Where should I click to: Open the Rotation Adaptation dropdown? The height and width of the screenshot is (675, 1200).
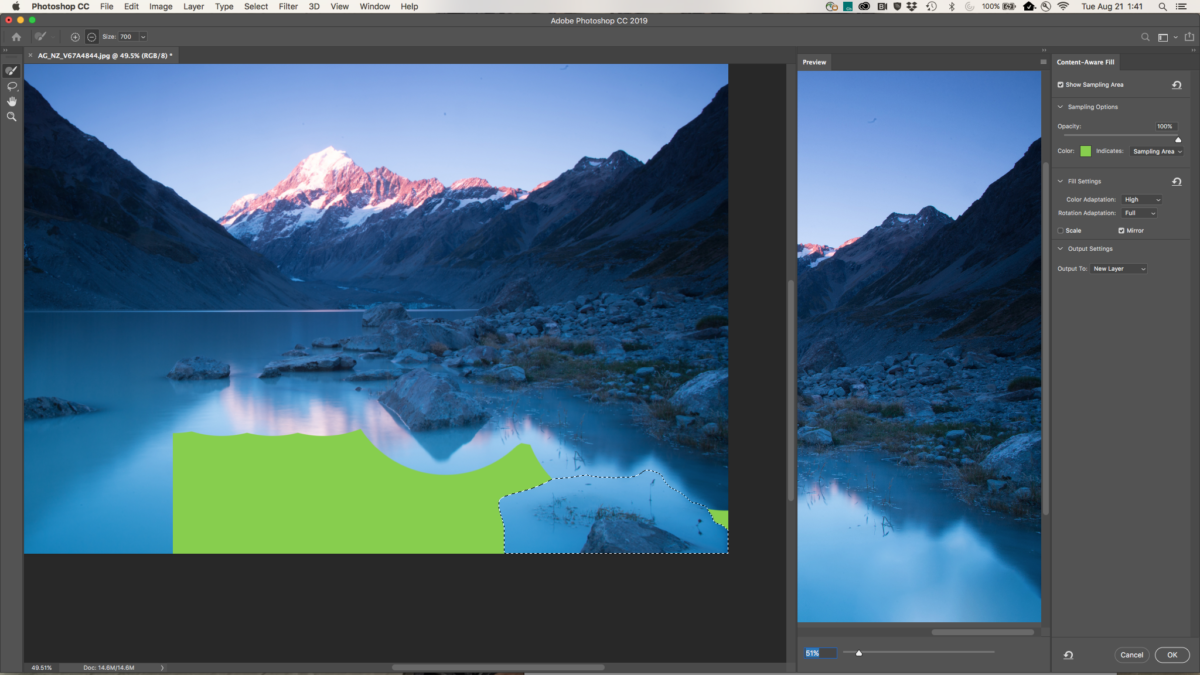tap(1139, 213)
